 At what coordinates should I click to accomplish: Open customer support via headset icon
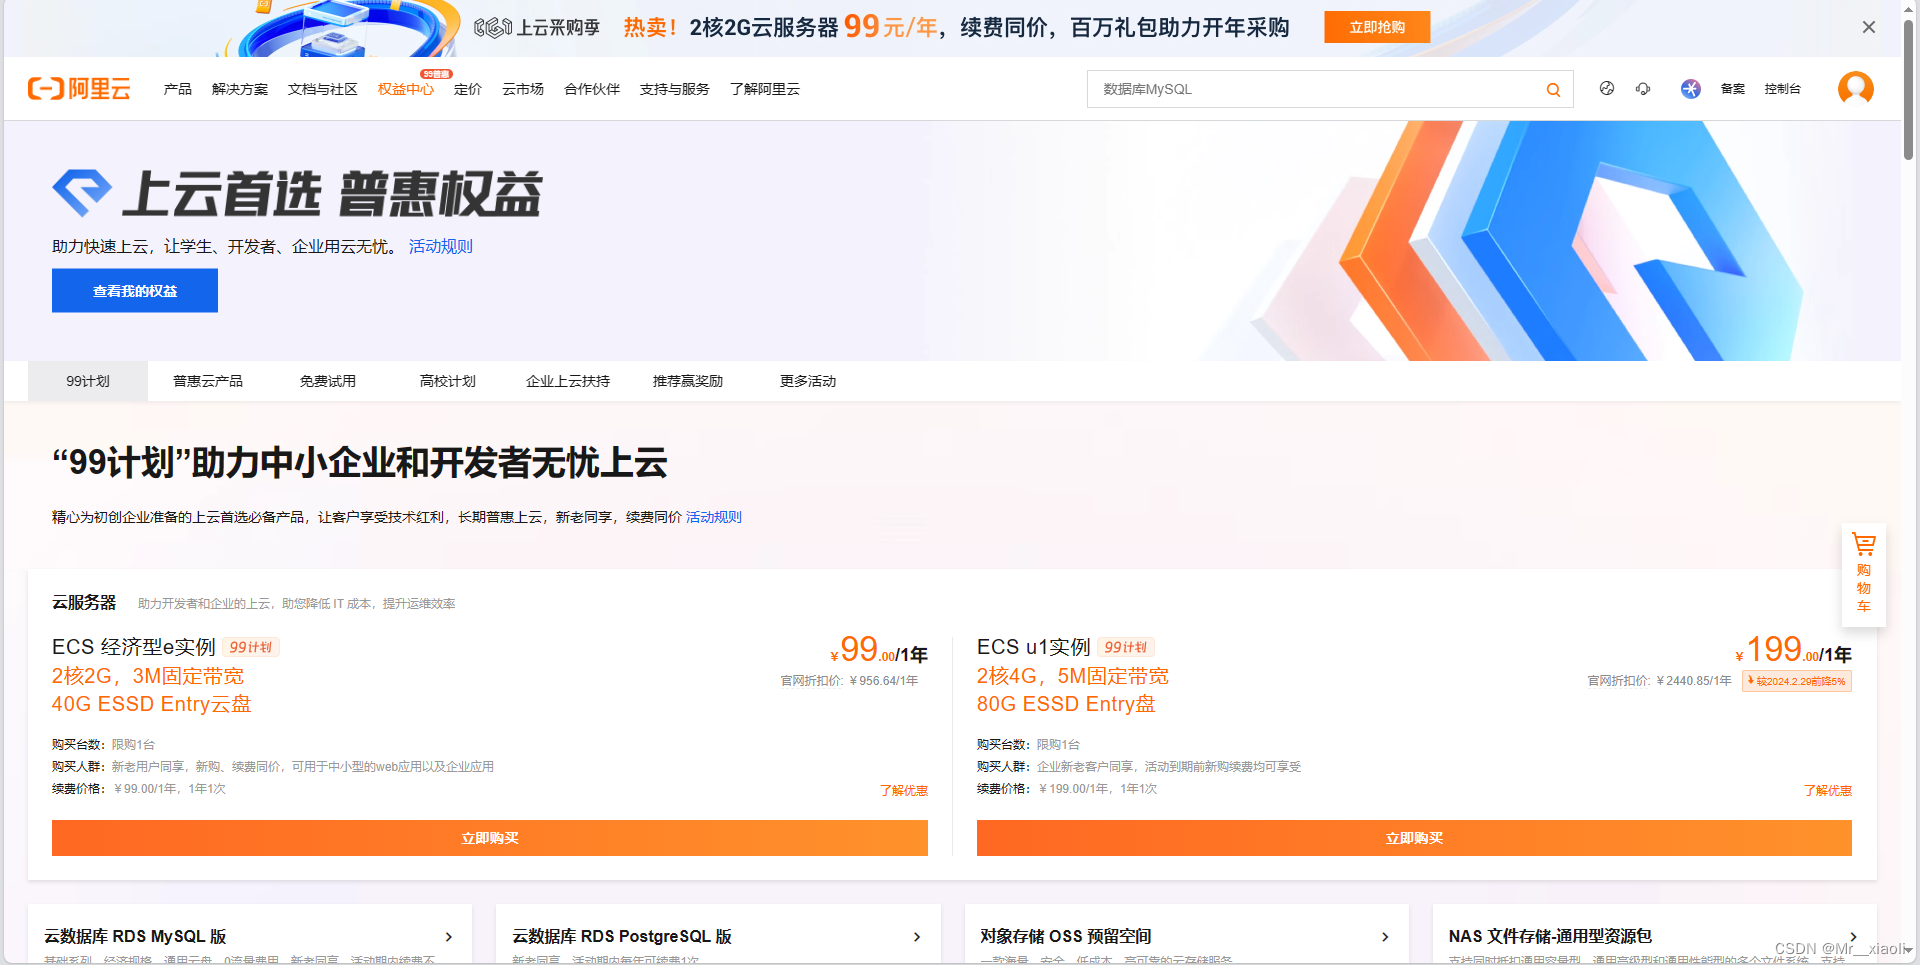coord(1643,89)
